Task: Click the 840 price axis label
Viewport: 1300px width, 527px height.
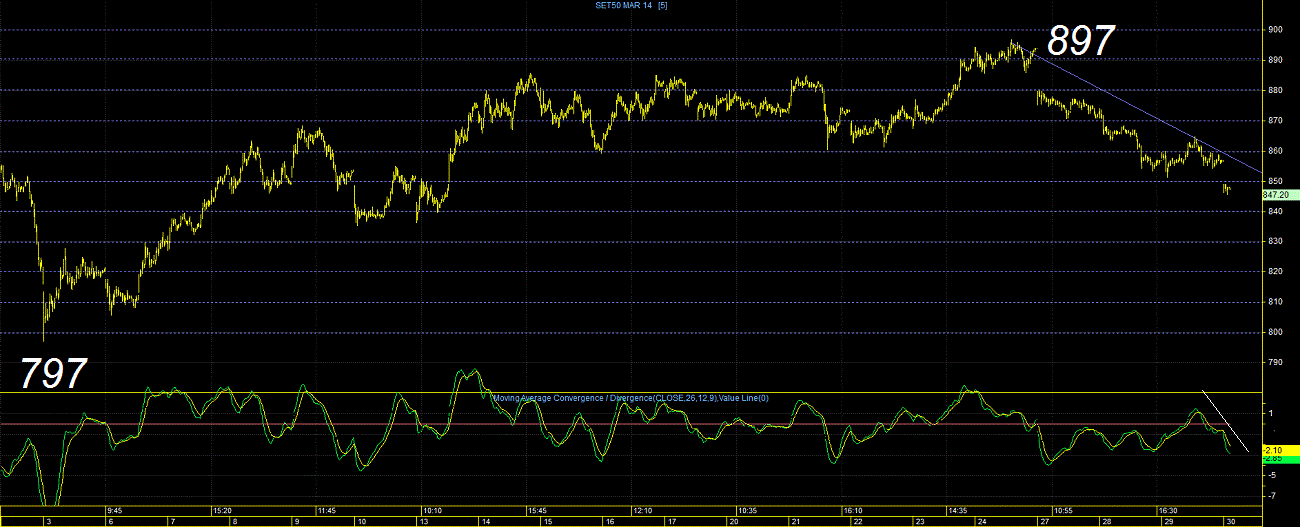Action: [x=1275, y=211]
